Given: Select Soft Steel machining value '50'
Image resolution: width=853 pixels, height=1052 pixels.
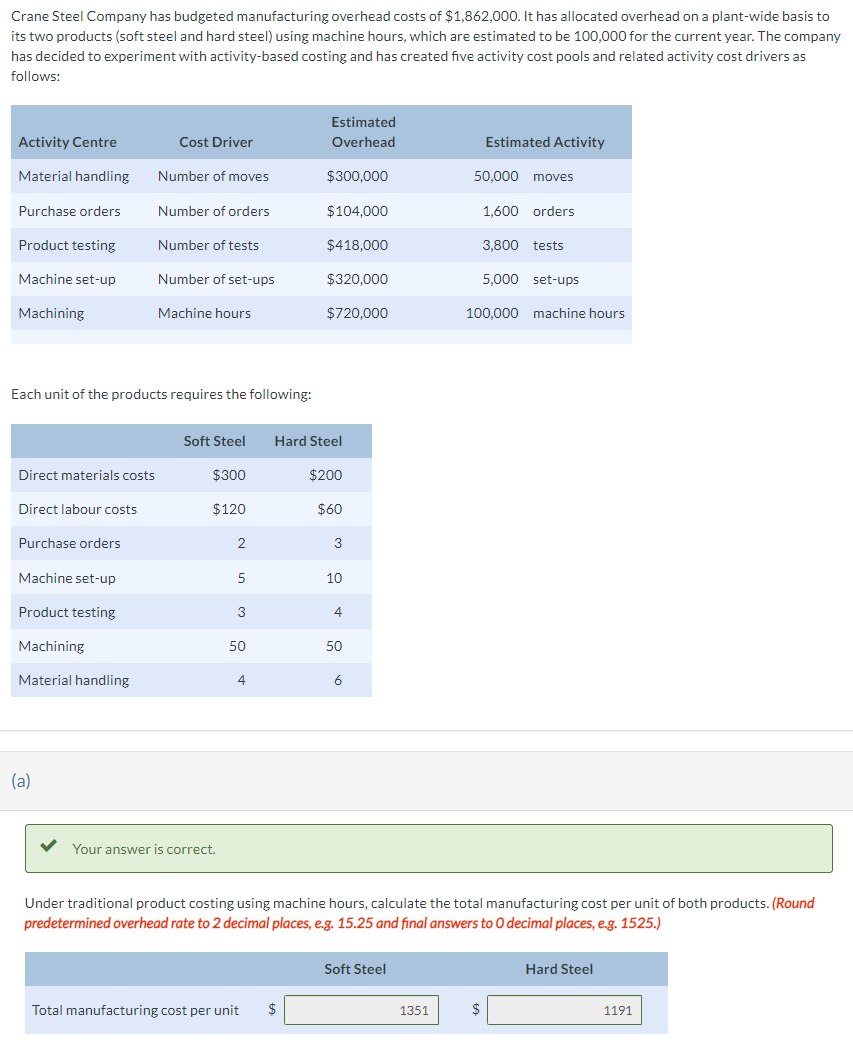Looking at the screenshot, I should pos(238,646).
